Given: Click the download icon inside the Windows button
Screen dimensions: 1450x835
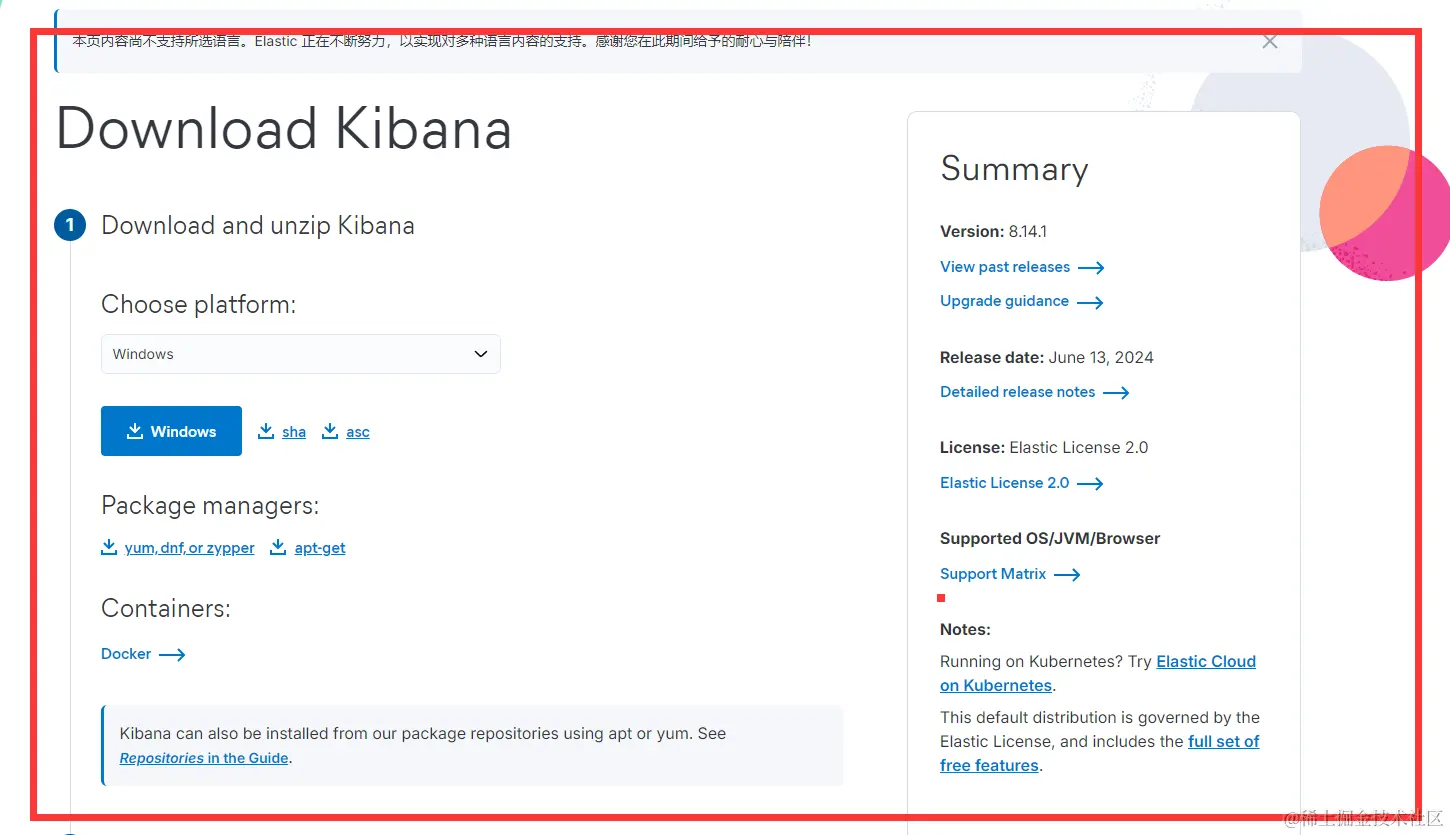Looking at the screenshot, I should pos(134,431).
